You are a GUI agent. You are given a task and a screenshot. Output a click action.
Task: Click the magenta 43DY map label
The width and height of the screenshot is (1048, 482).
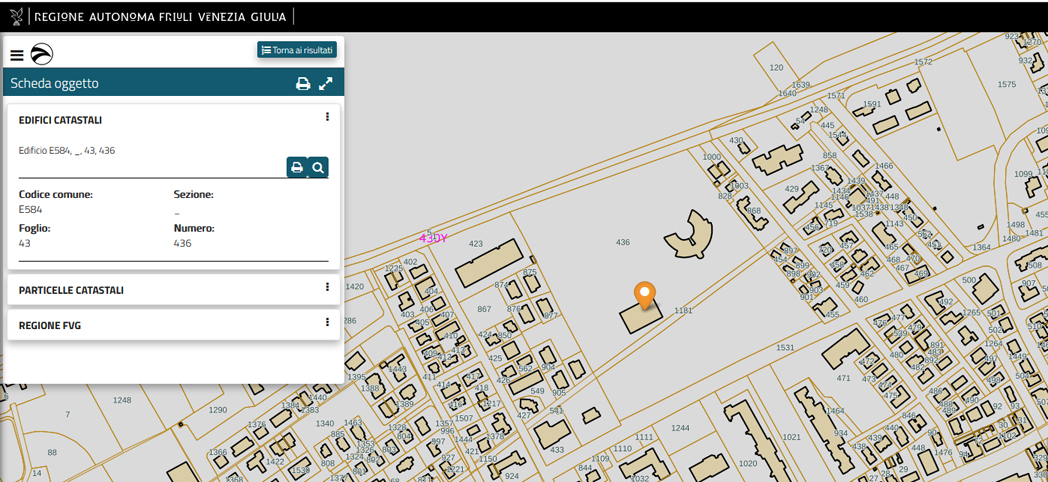coord(433,239)
